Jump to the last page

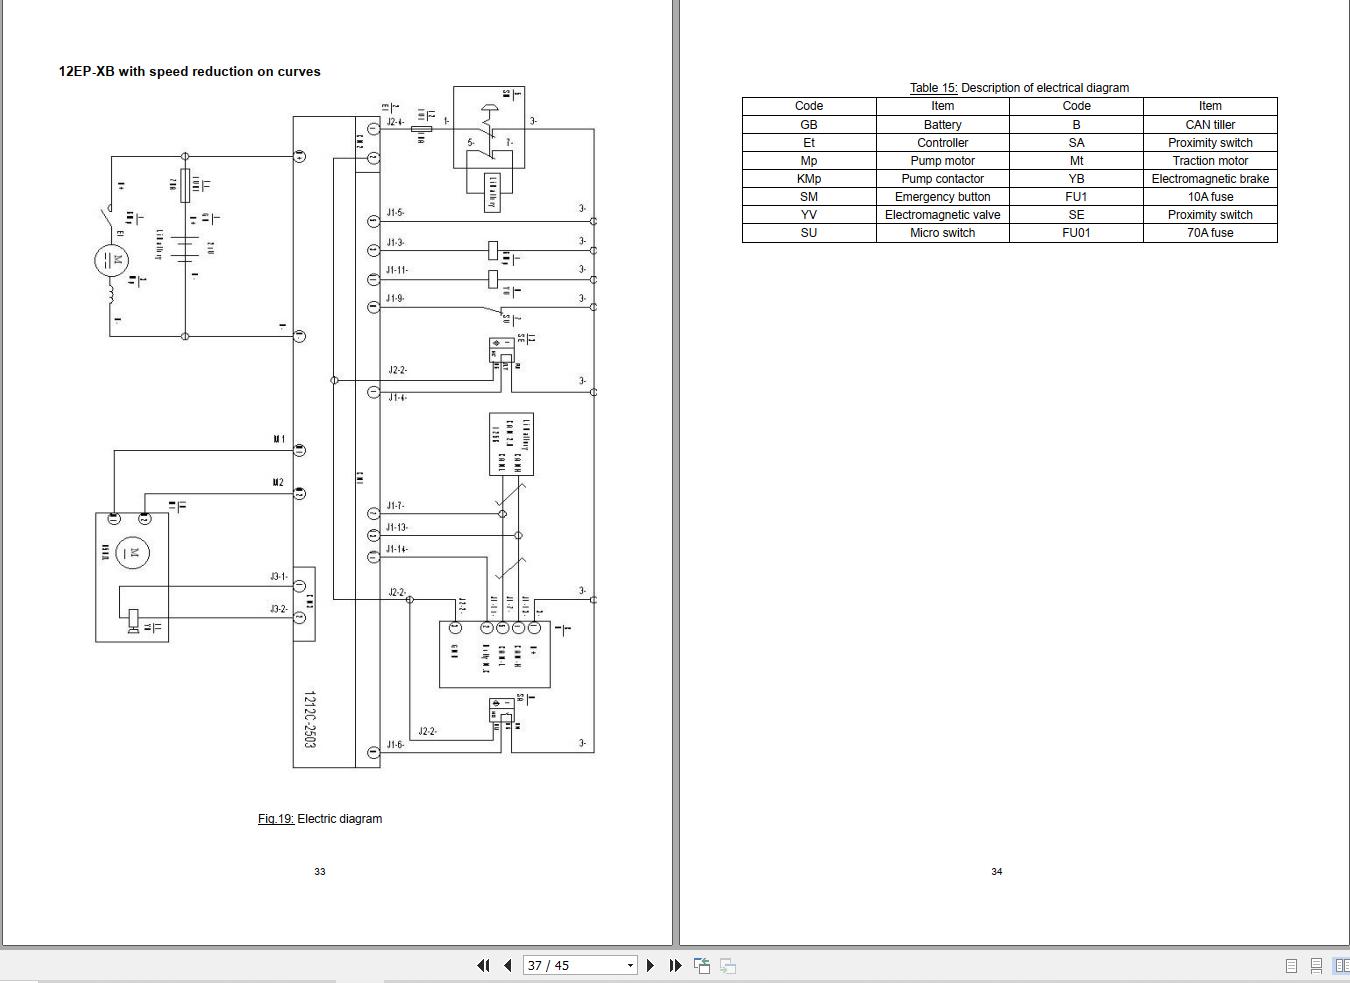[675, 965]
